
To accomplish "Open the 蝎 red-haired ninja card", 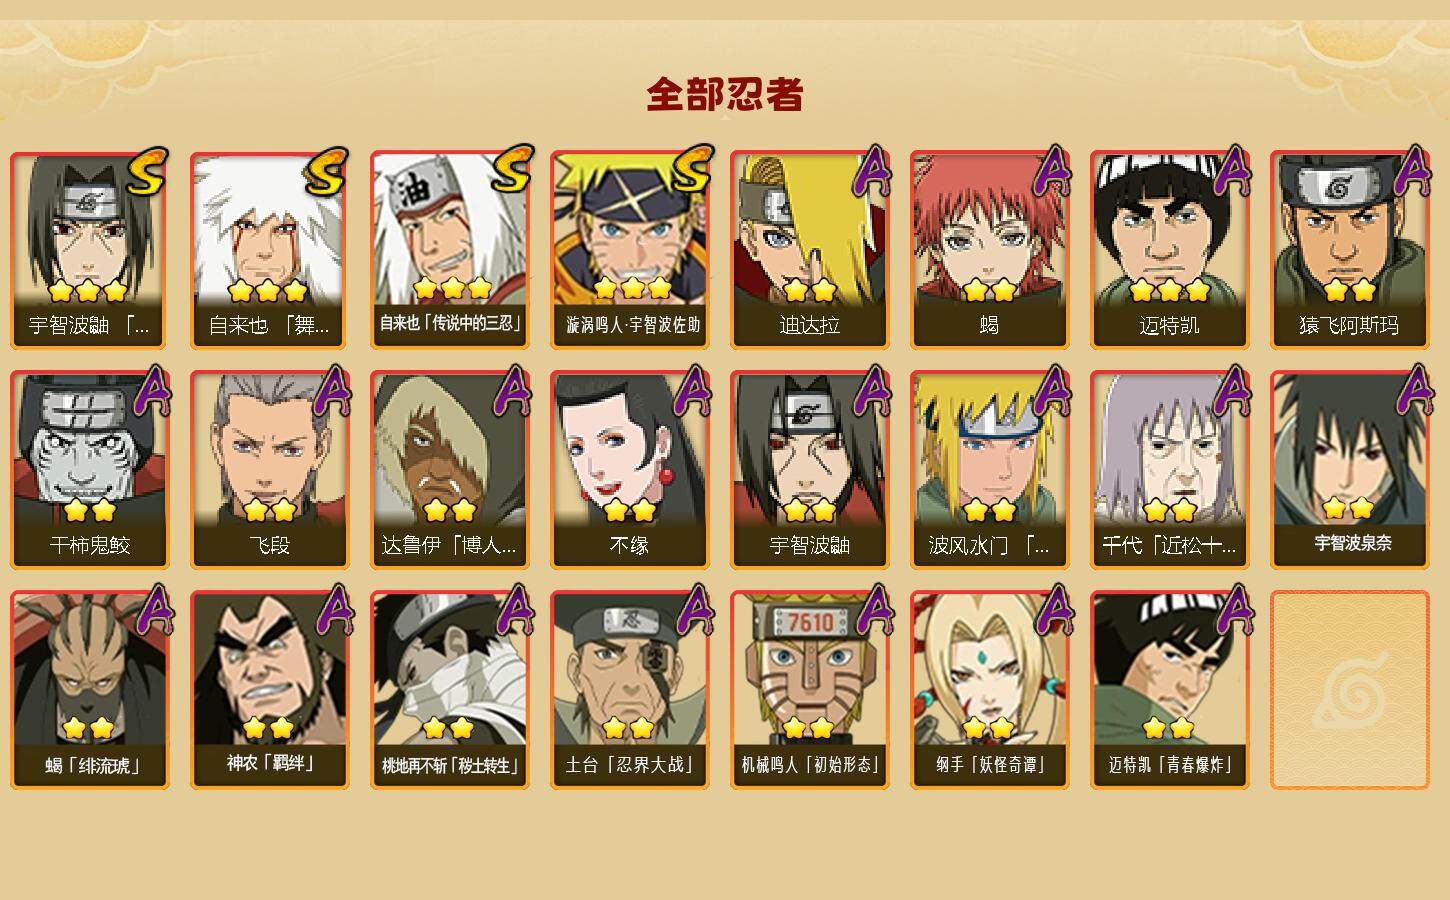I will click(990, 250).
